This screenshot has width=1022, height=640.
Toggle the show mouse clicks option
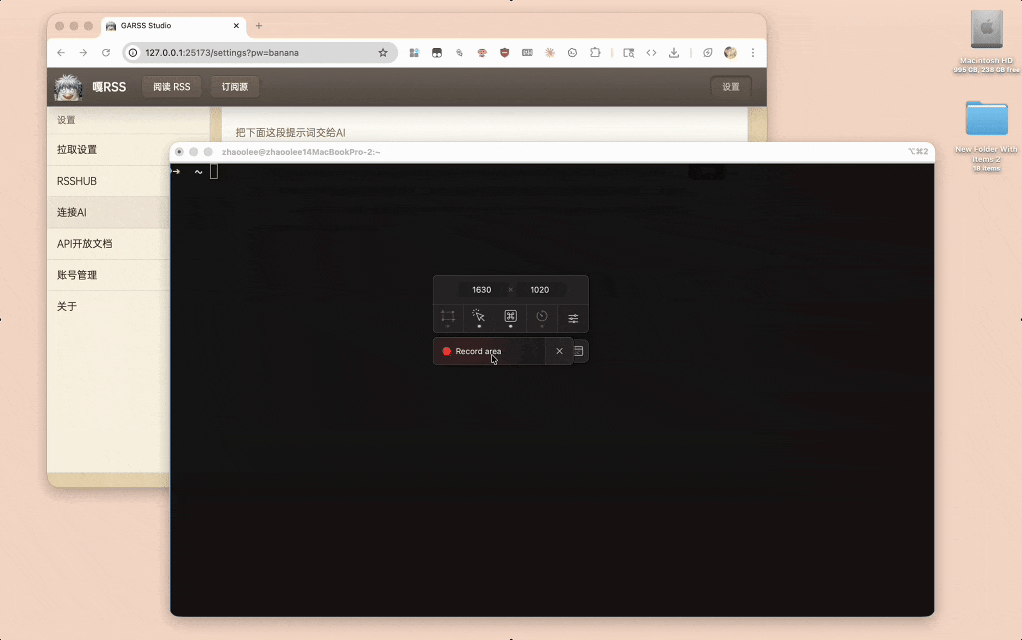pyautogui.click(x=479, y=317)
